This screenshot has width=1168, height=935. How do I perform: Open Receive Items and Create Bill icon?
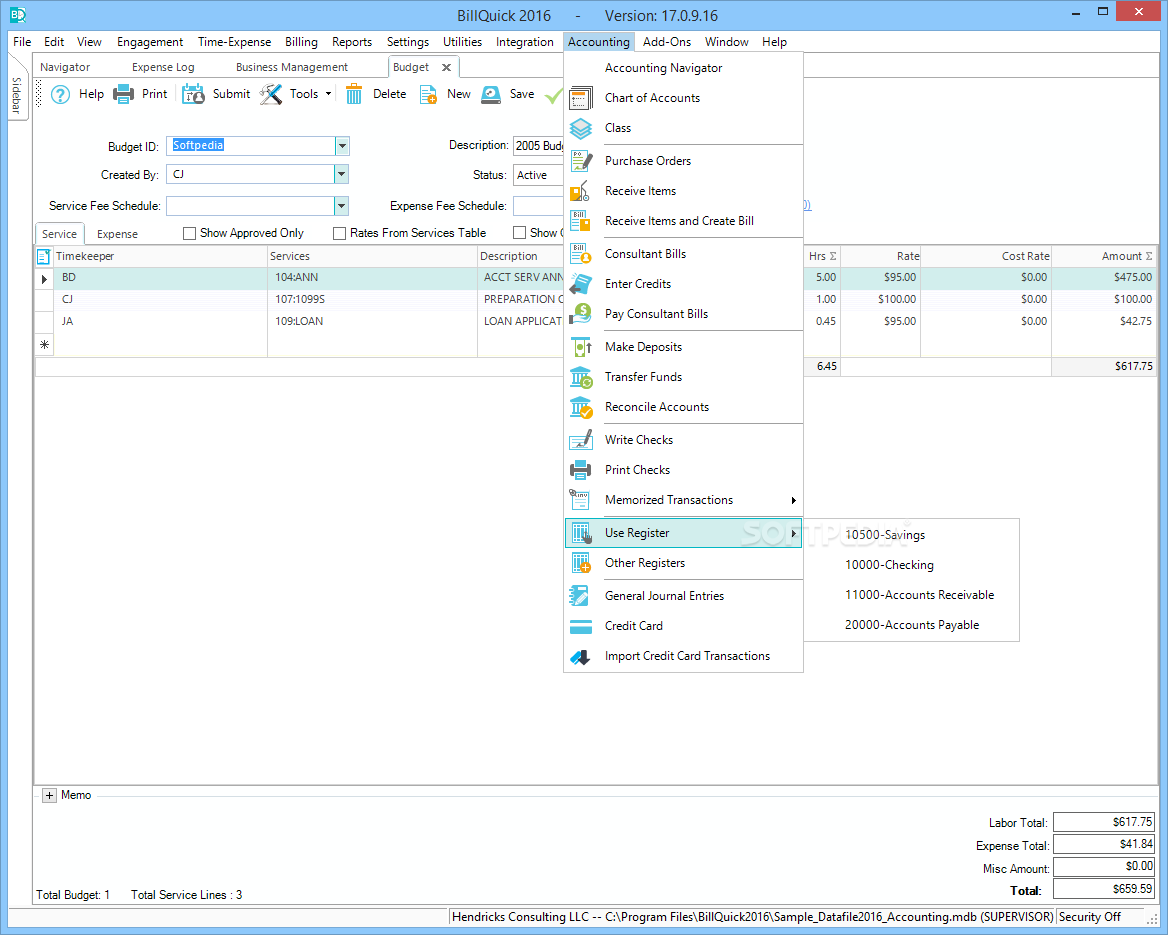[x=580, y=221]
